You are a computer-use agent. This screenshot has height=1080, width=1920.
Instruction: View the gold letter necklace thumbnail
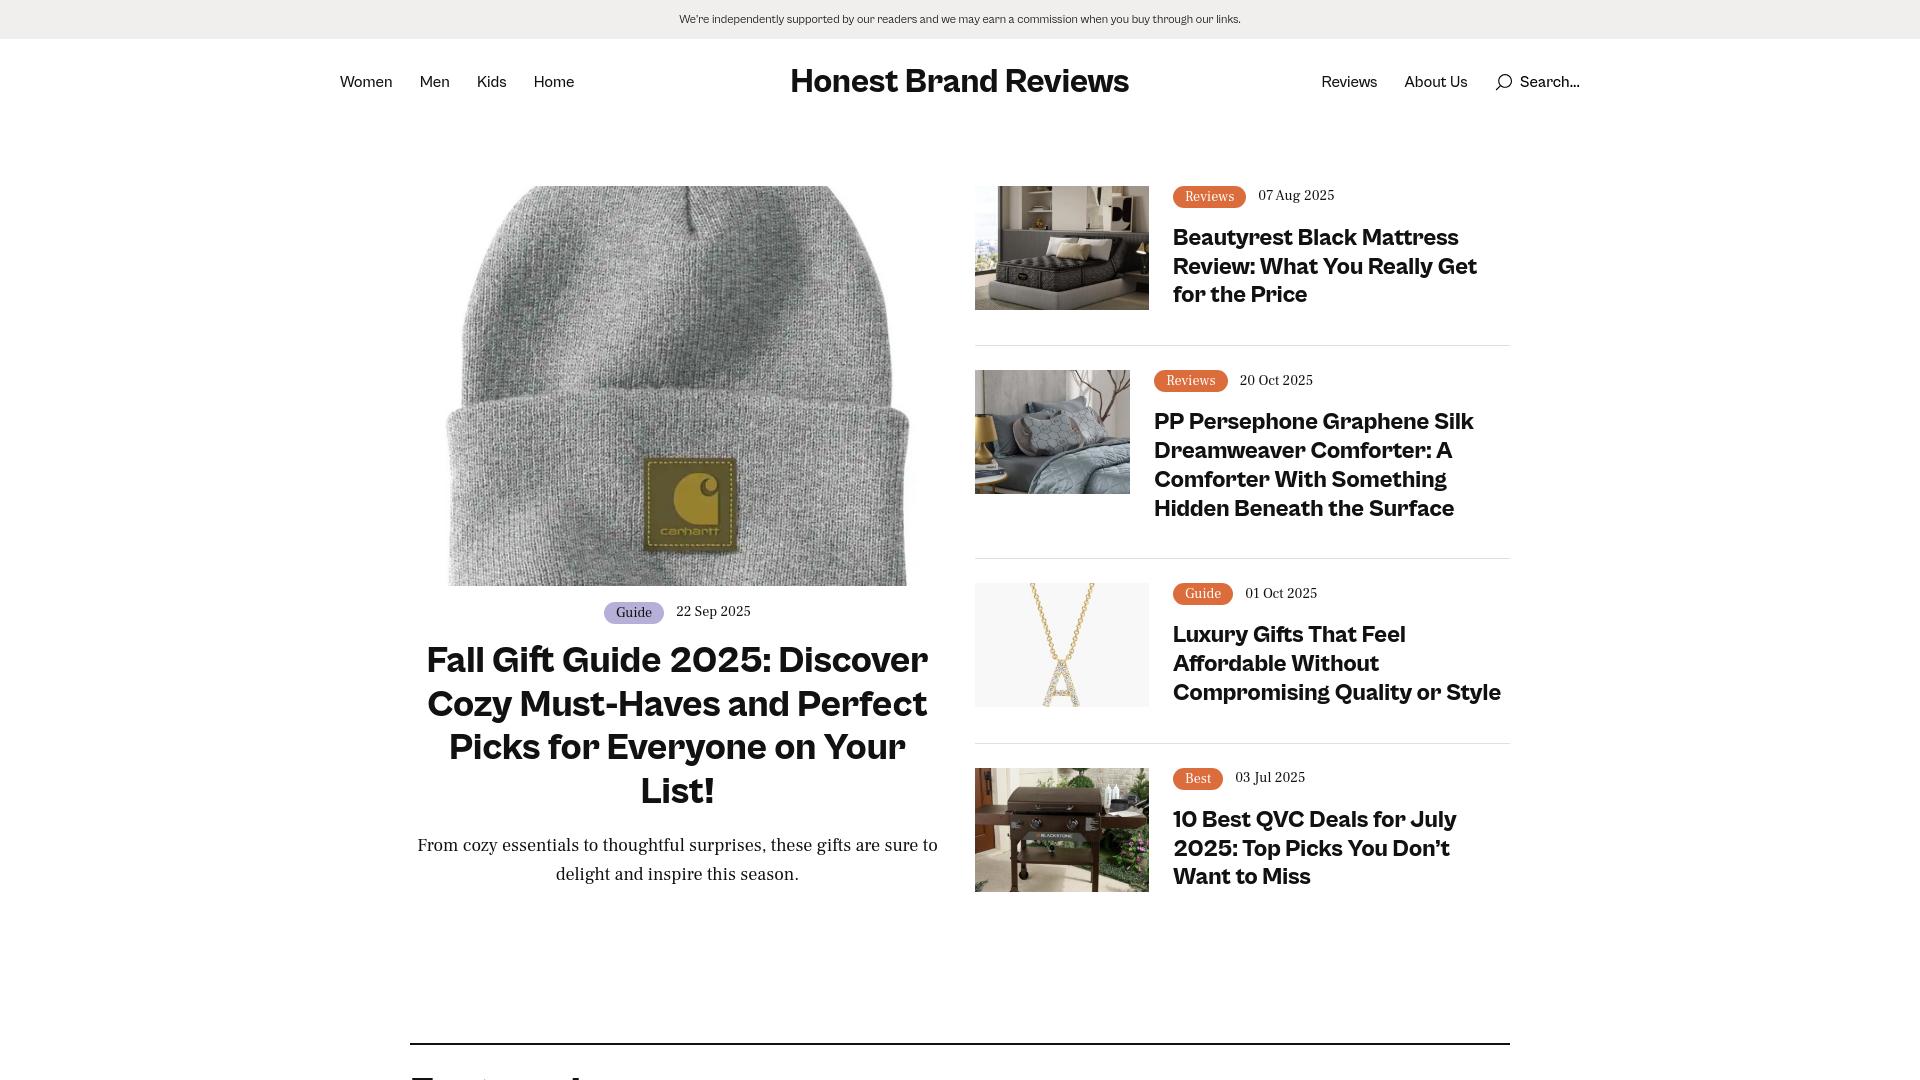tap(1061, 645)
